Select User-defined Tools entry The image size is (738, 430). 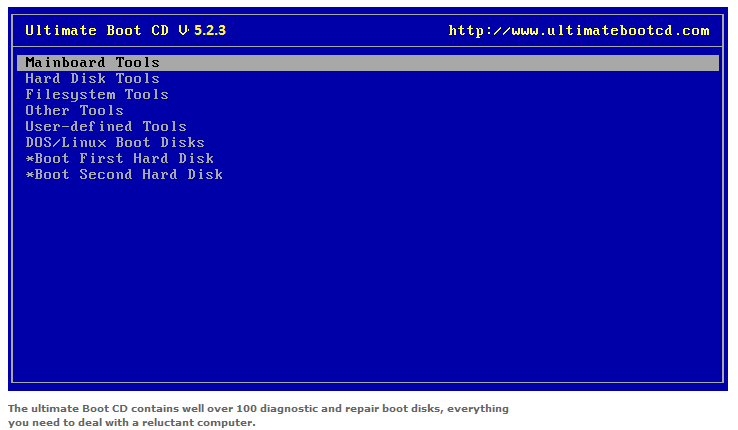point(106,127)
